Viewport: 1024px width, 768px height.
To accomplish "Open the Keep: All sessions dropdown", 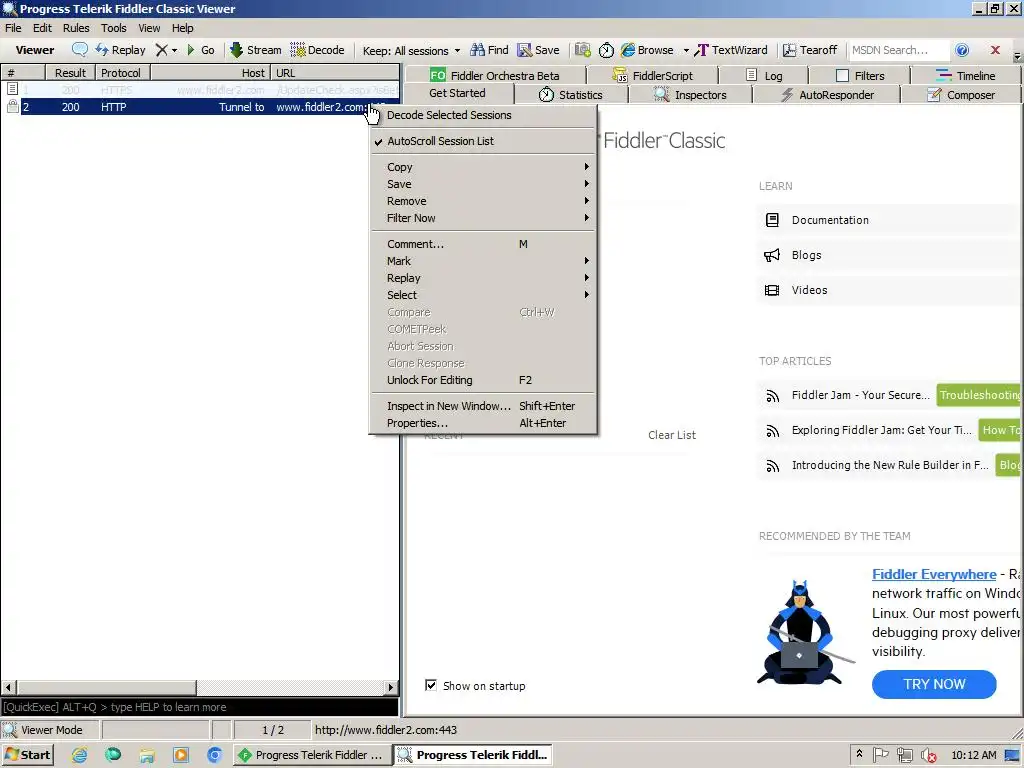I will [411, 50].
